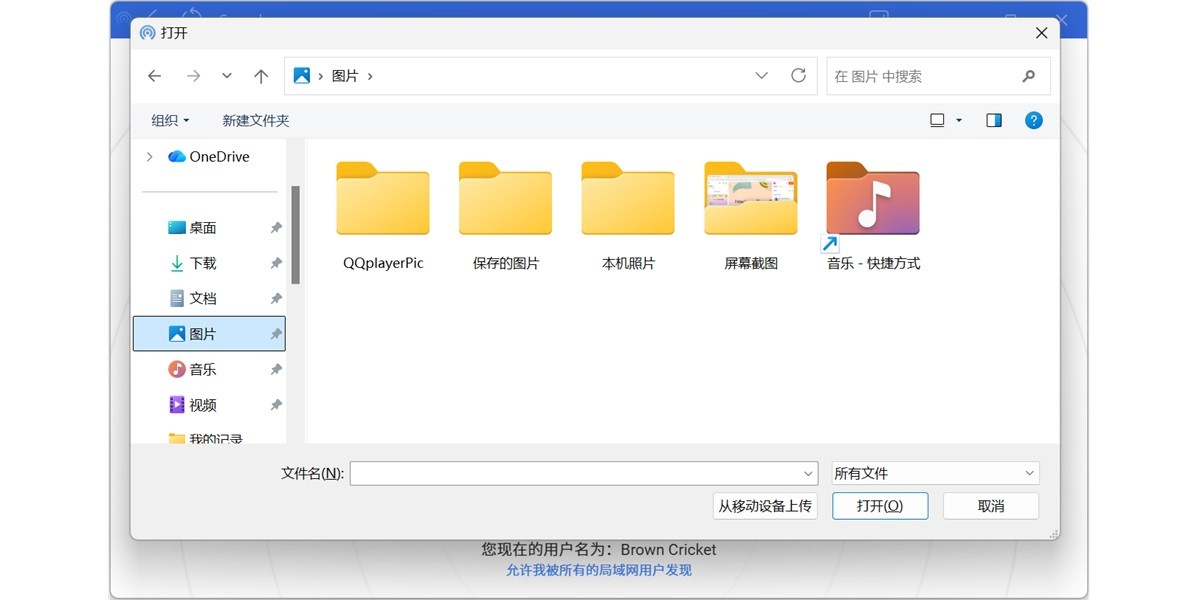Refresh the 图片 folder view

pos(798,75)
